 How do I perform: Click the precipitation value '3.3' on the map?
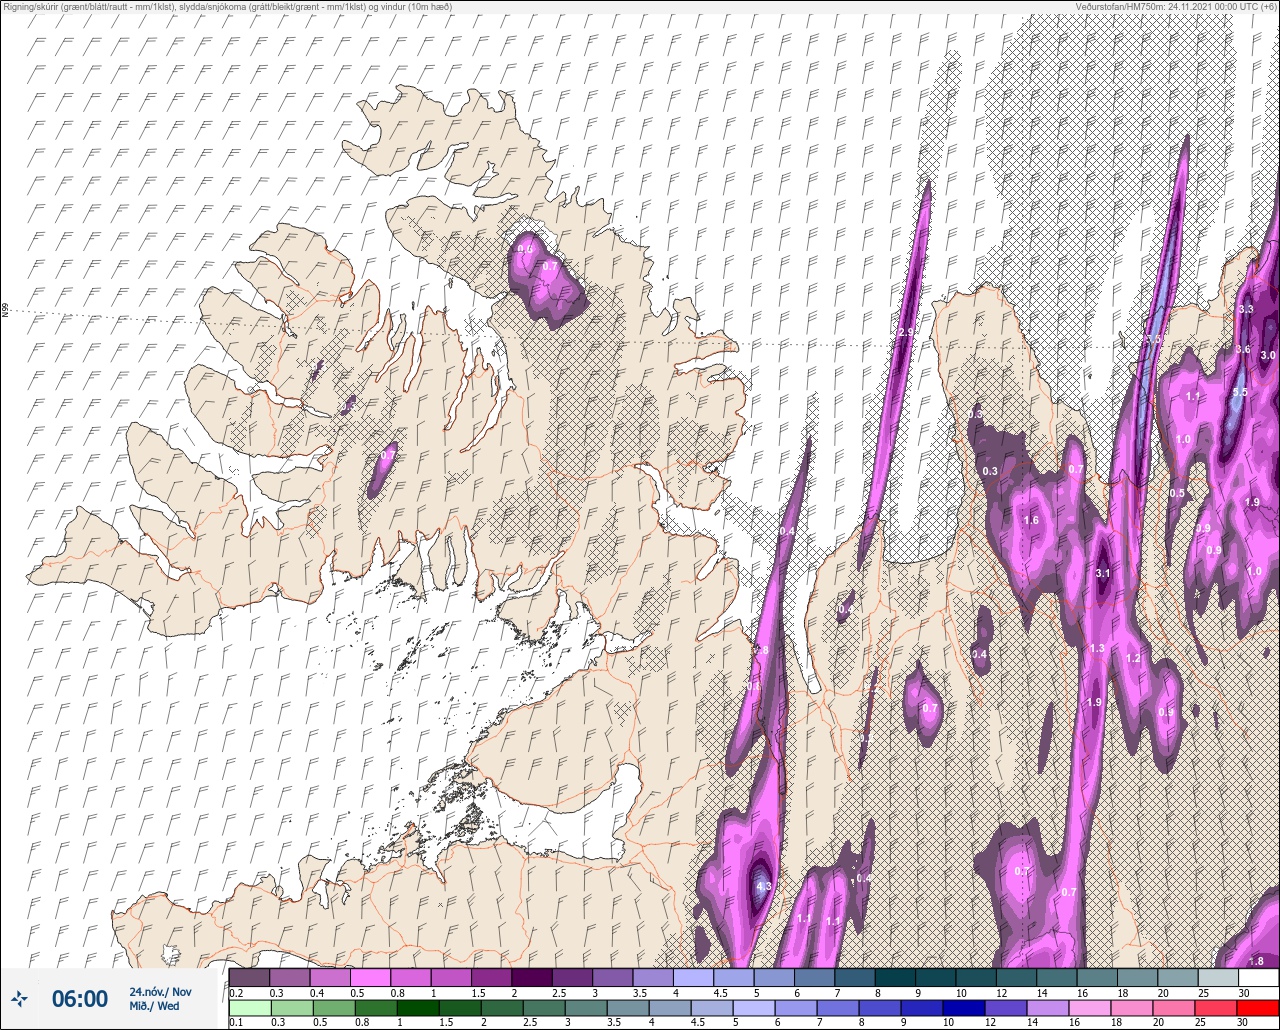(1246, 310)
